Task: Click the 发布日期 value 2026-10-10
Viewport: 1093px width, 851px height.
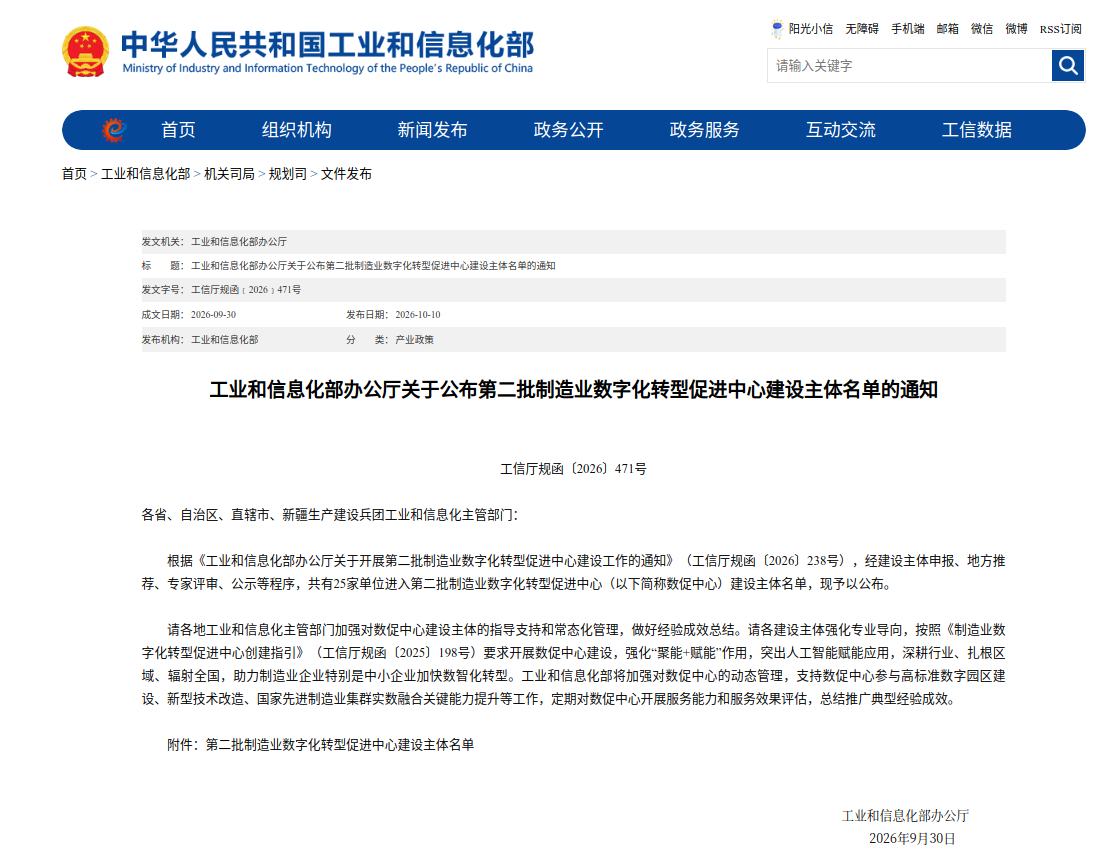Action: coord(418,314)
